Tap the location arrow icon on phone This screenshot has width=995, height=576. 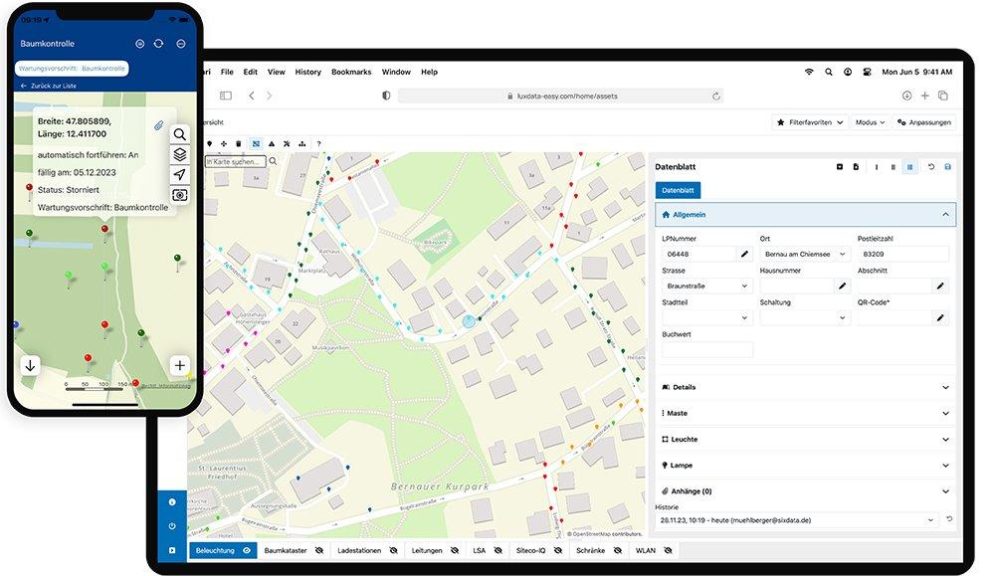[179, 175]
